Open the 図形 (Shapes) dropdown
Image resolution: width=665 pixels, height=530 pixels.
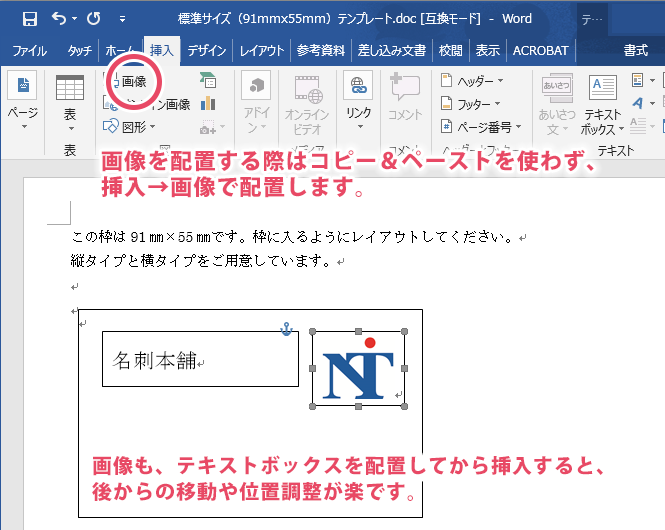(129, 126)
